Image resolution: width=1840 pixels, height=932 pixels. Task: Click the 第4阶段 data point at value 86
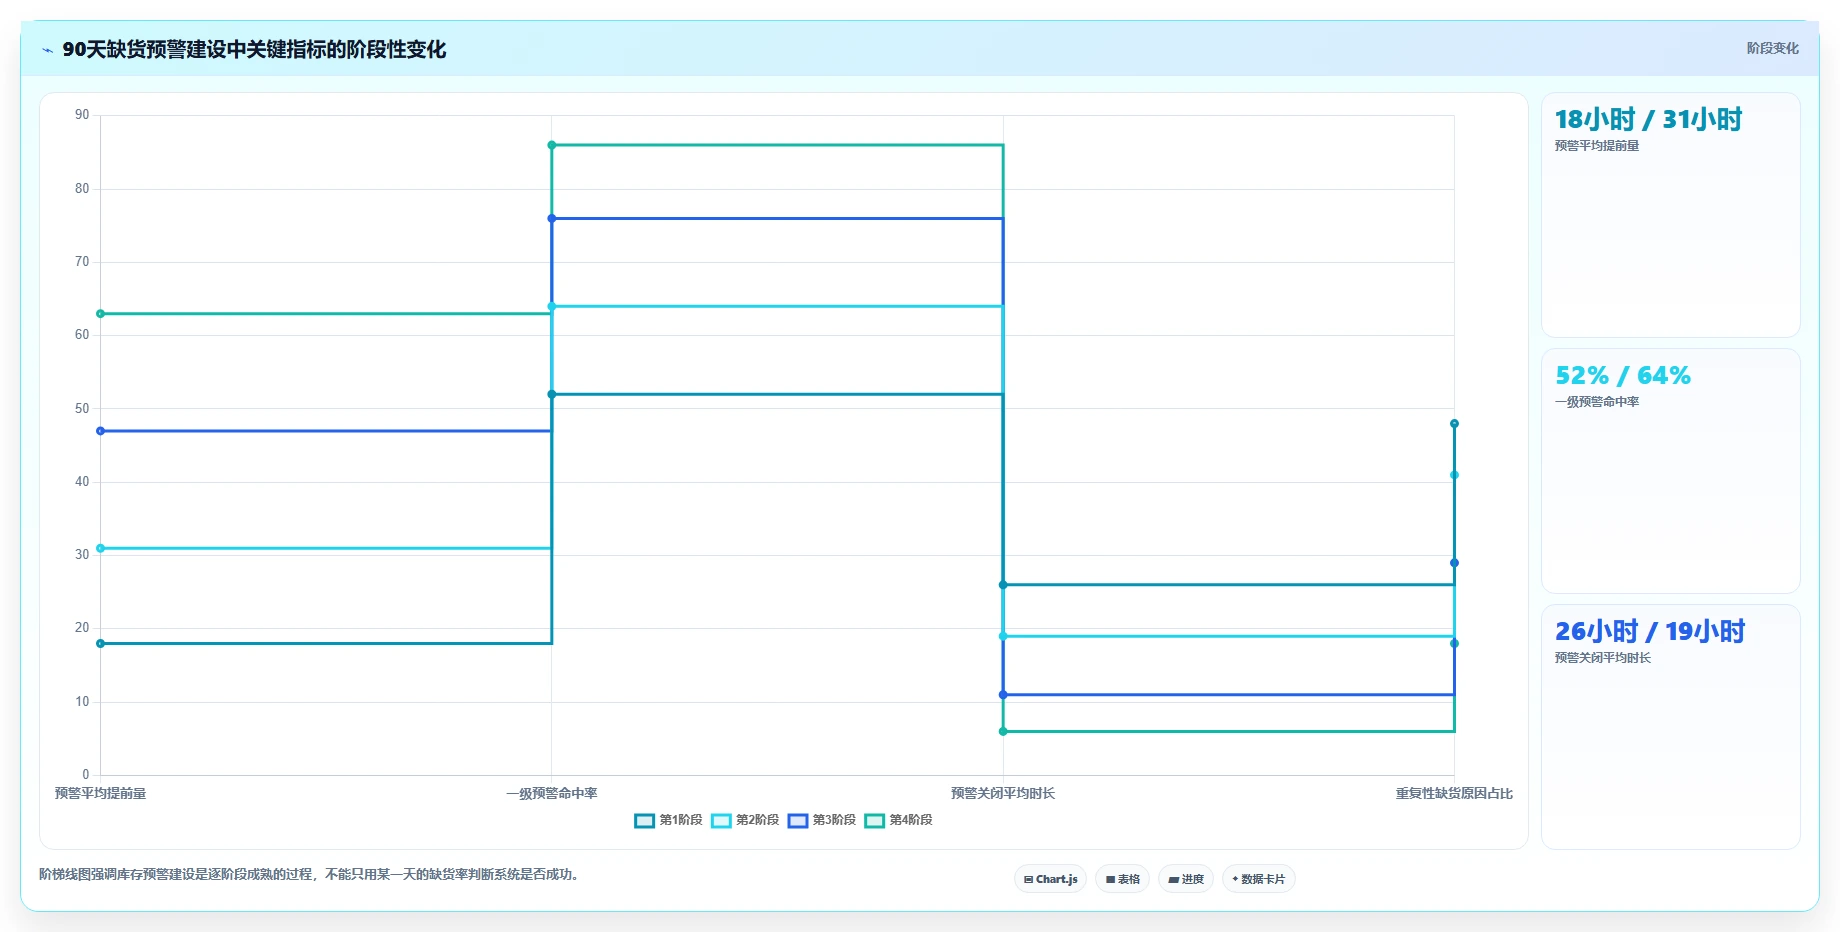pos(552,145)
